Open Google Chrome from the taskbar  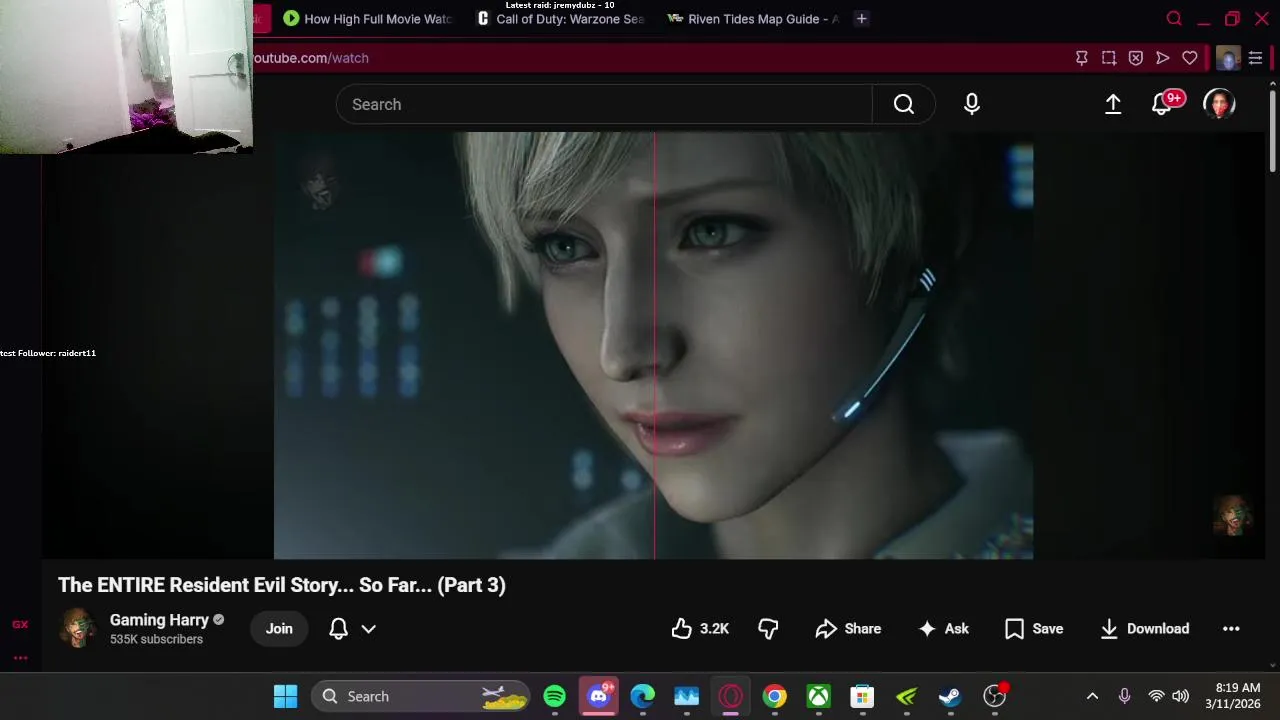[775, 696]
